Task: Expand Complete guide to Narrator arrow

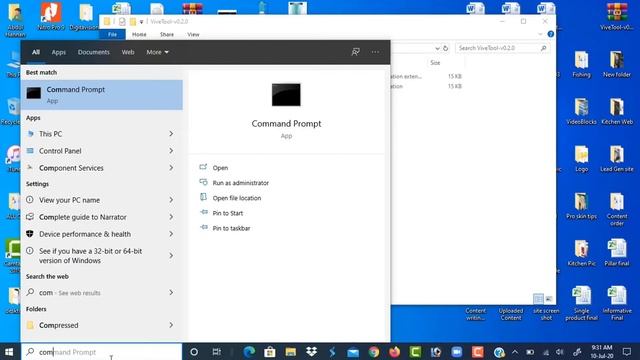Action: 171,217
